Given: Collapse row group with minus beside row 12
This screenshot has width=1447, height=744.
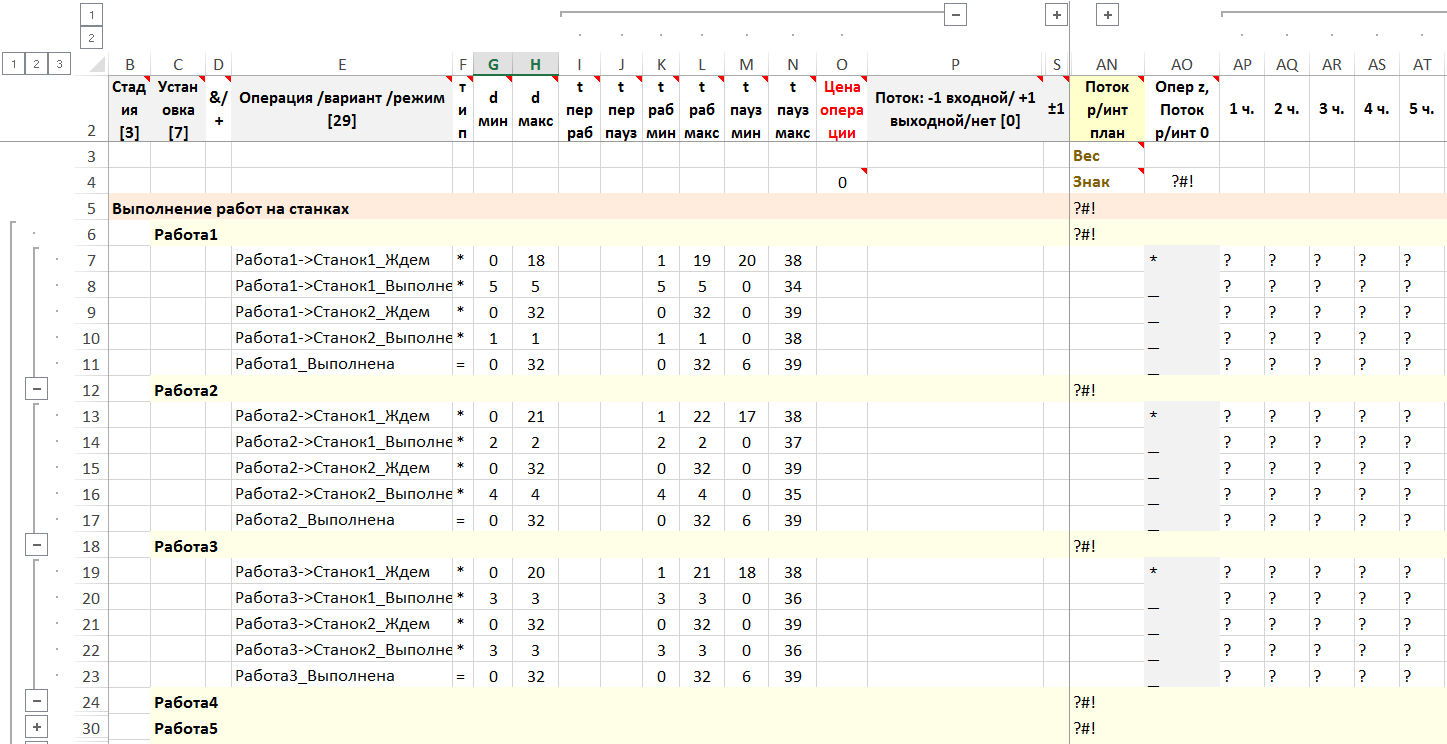Looking at the screenshot, I should [x=36, y=389].
